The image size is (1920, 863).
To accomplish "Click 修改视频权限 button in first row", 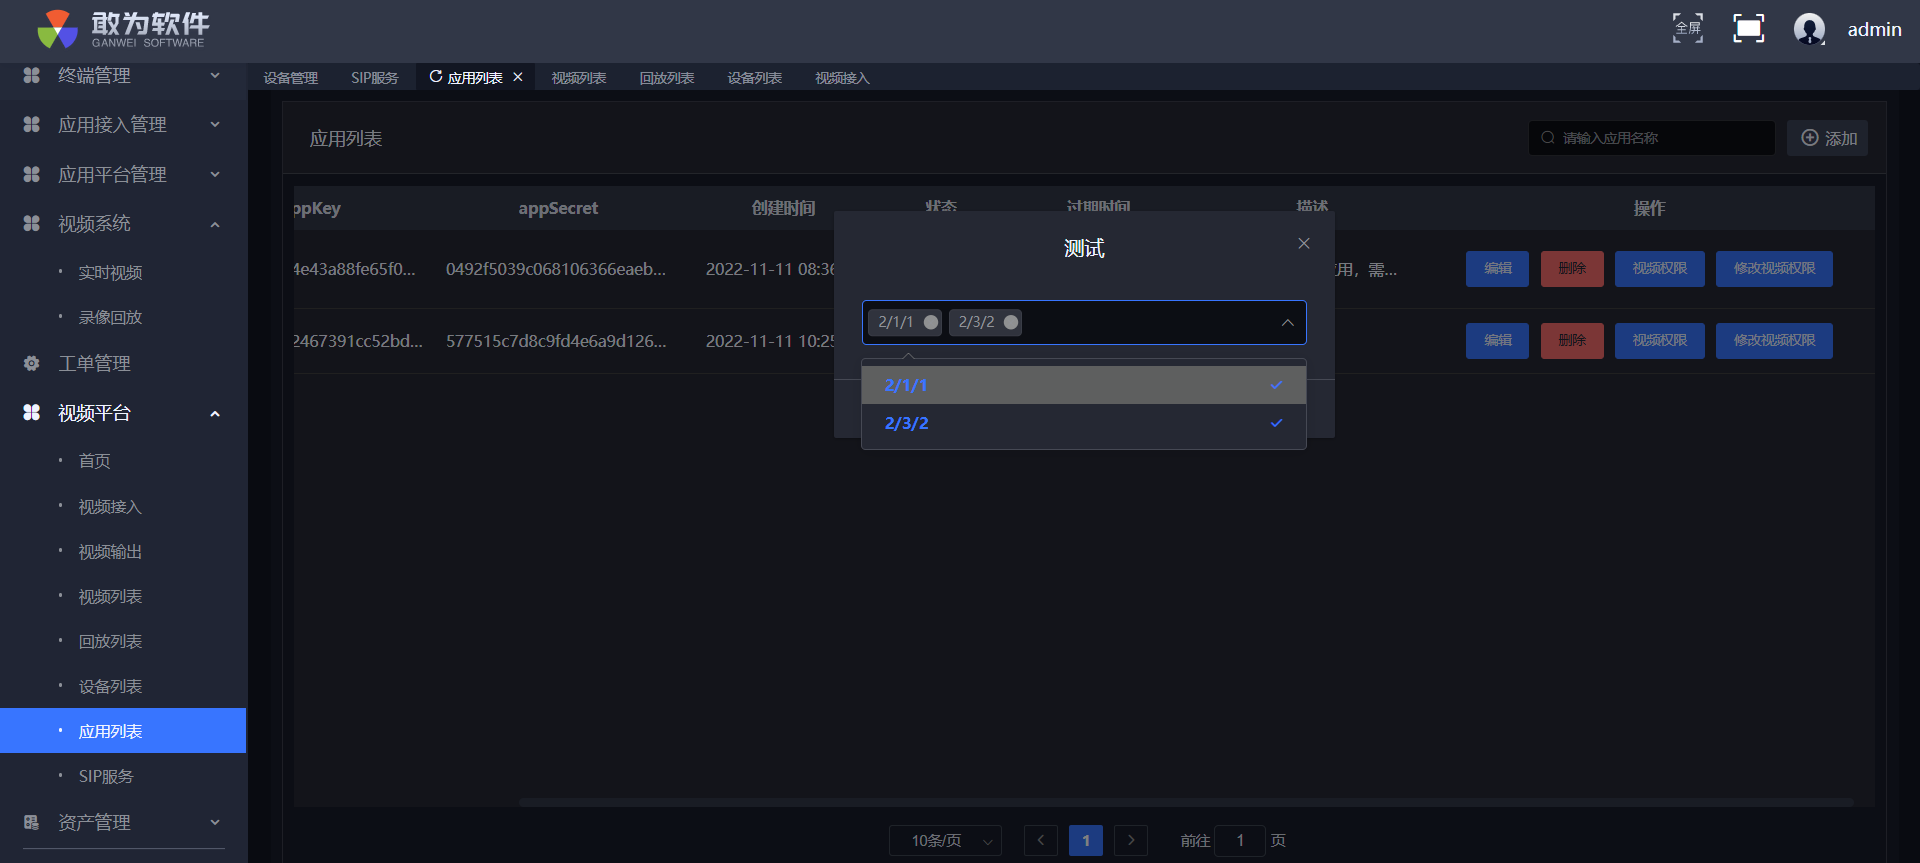I will click(1774, 269).
